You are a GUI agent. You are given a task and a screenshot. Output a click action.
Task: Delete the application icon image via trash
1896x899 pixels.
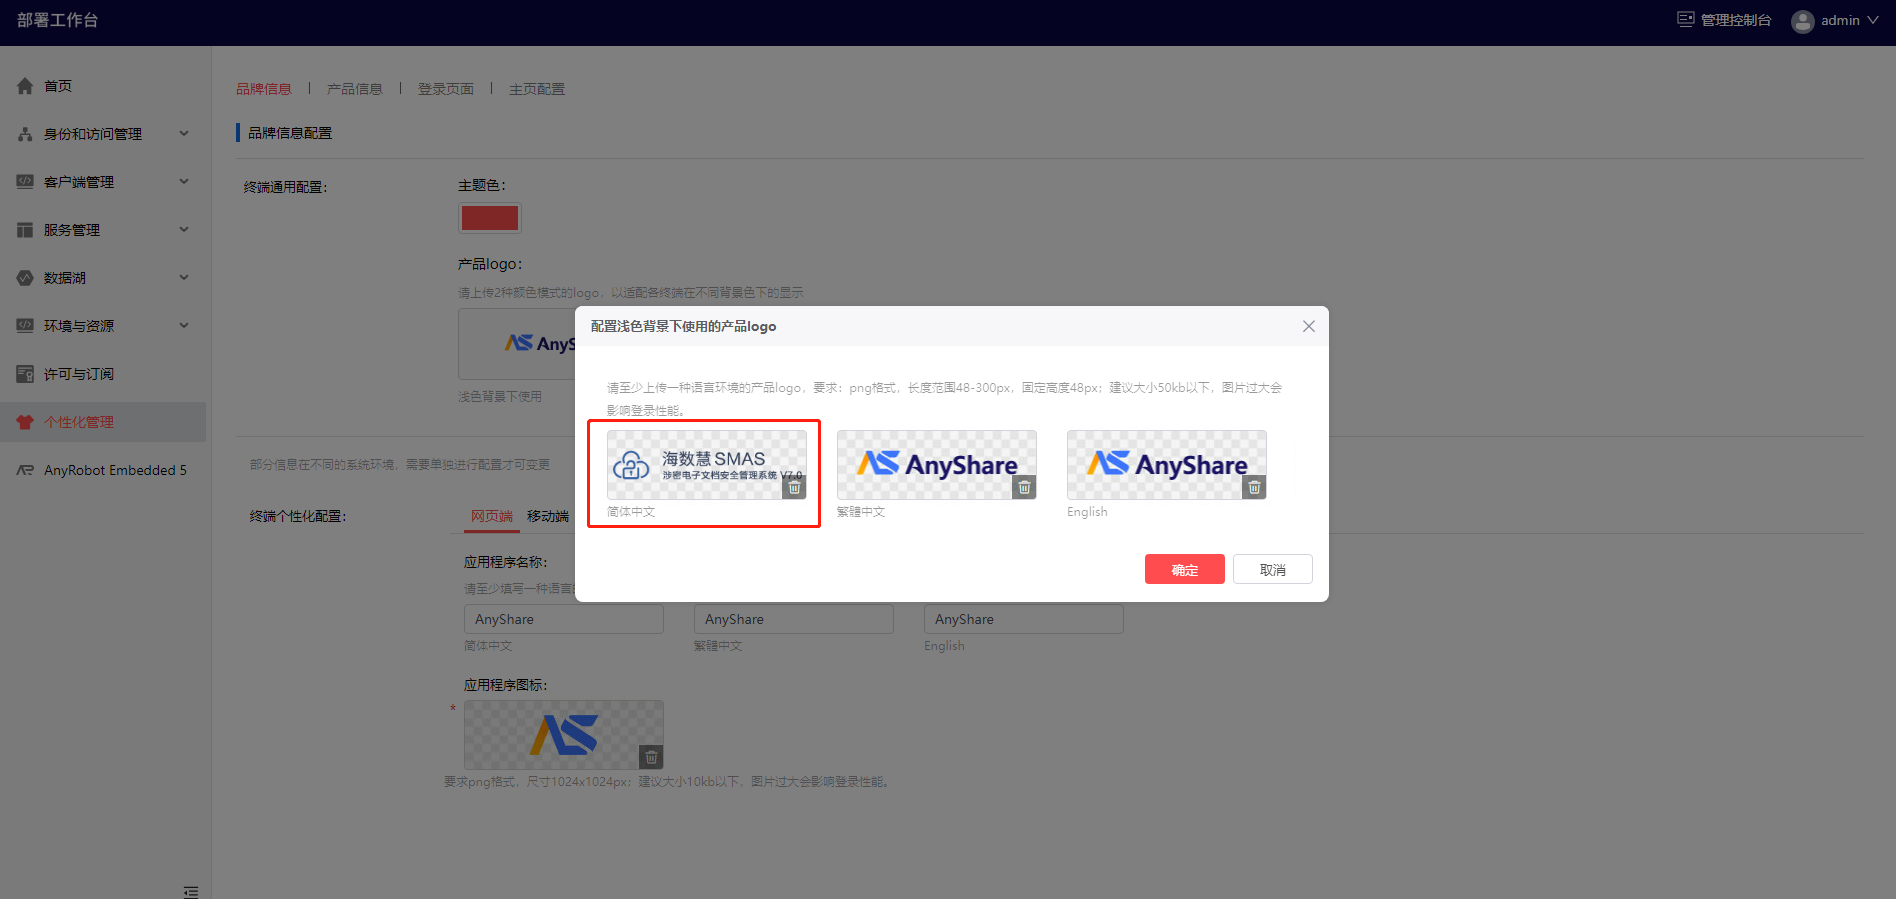(x=651, y=757)
